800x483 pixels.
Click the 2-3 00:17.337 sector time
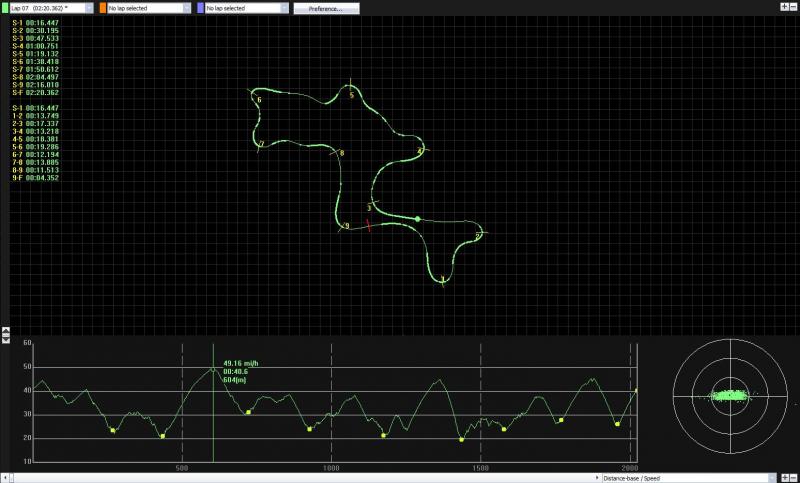coord(35,123)
